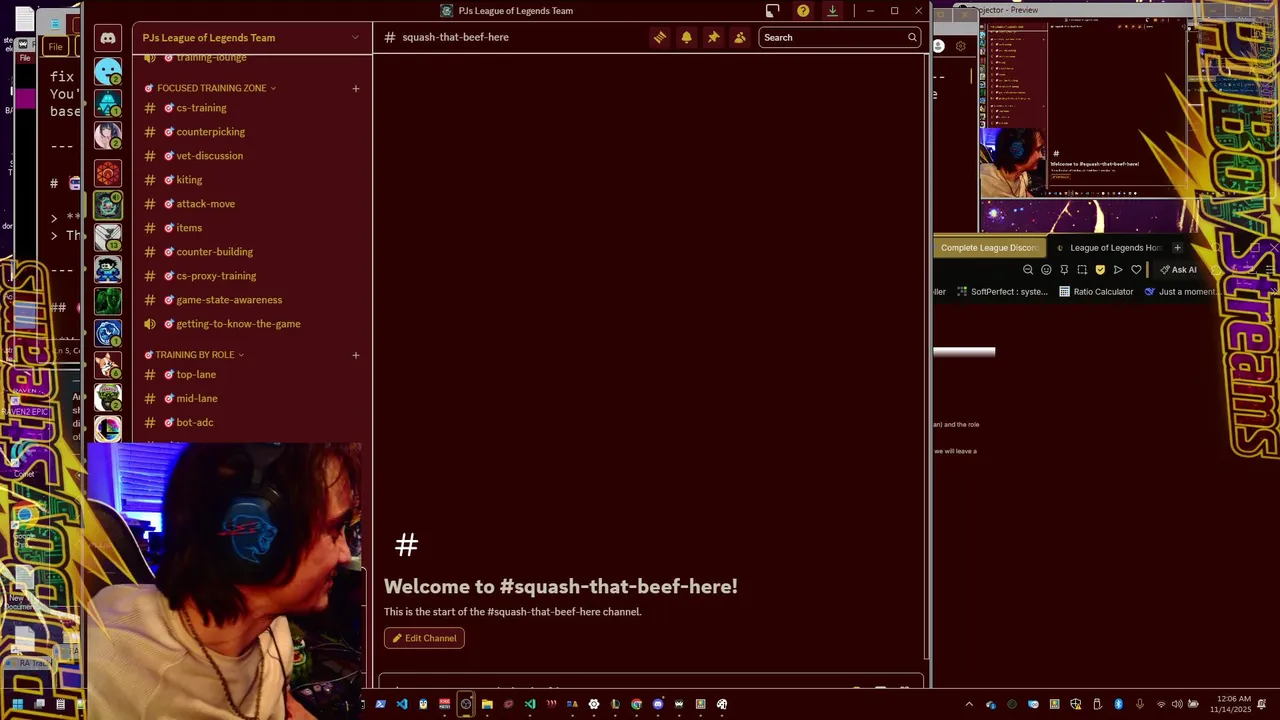Click the Discord help question mark icon
Image resolution: width=1280 pixels, height=720 pixels.
803,11
